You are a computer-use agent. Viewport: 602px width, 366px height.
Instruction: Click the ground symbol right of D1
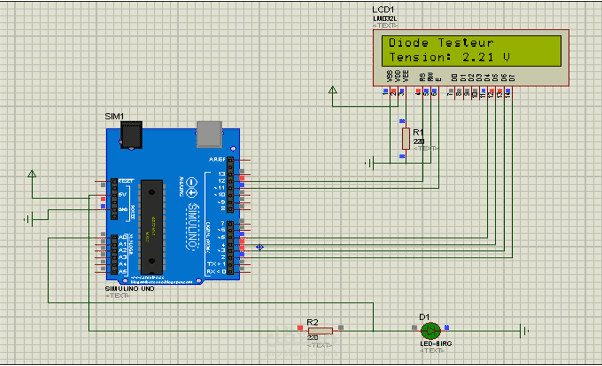tap(524, 331)
